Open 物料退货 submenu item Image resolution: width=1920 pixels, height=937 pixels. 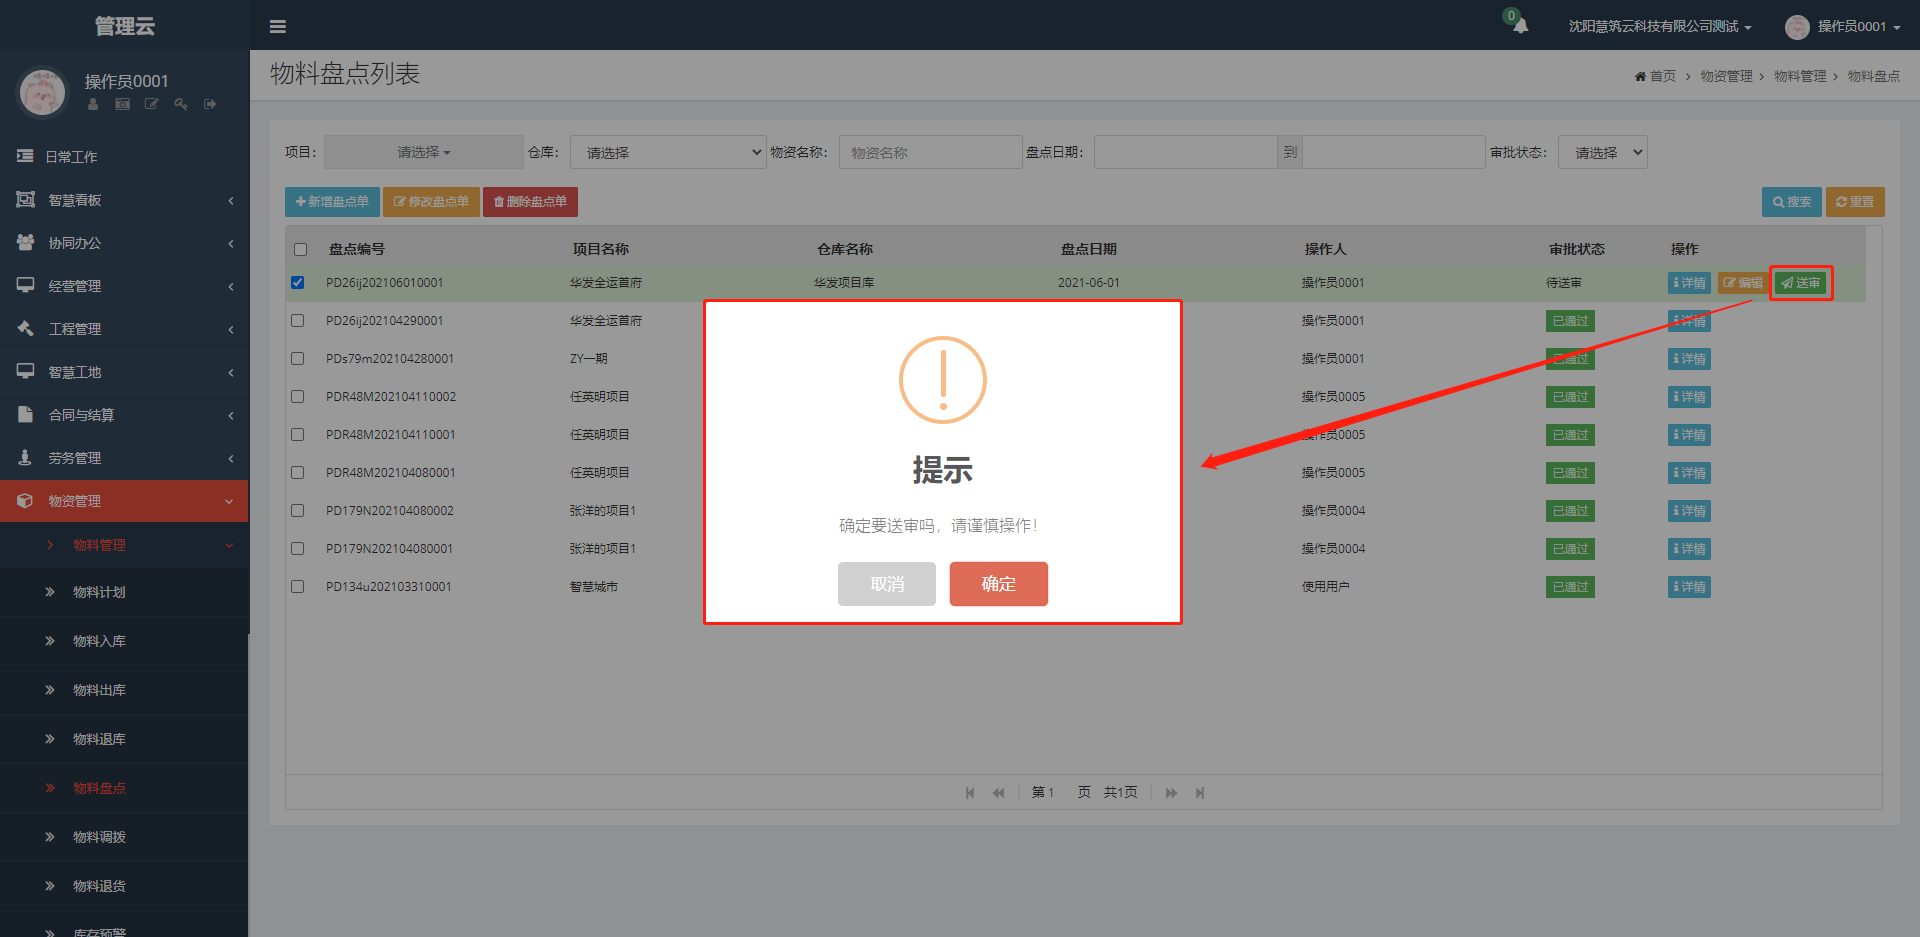coord(124,886)
